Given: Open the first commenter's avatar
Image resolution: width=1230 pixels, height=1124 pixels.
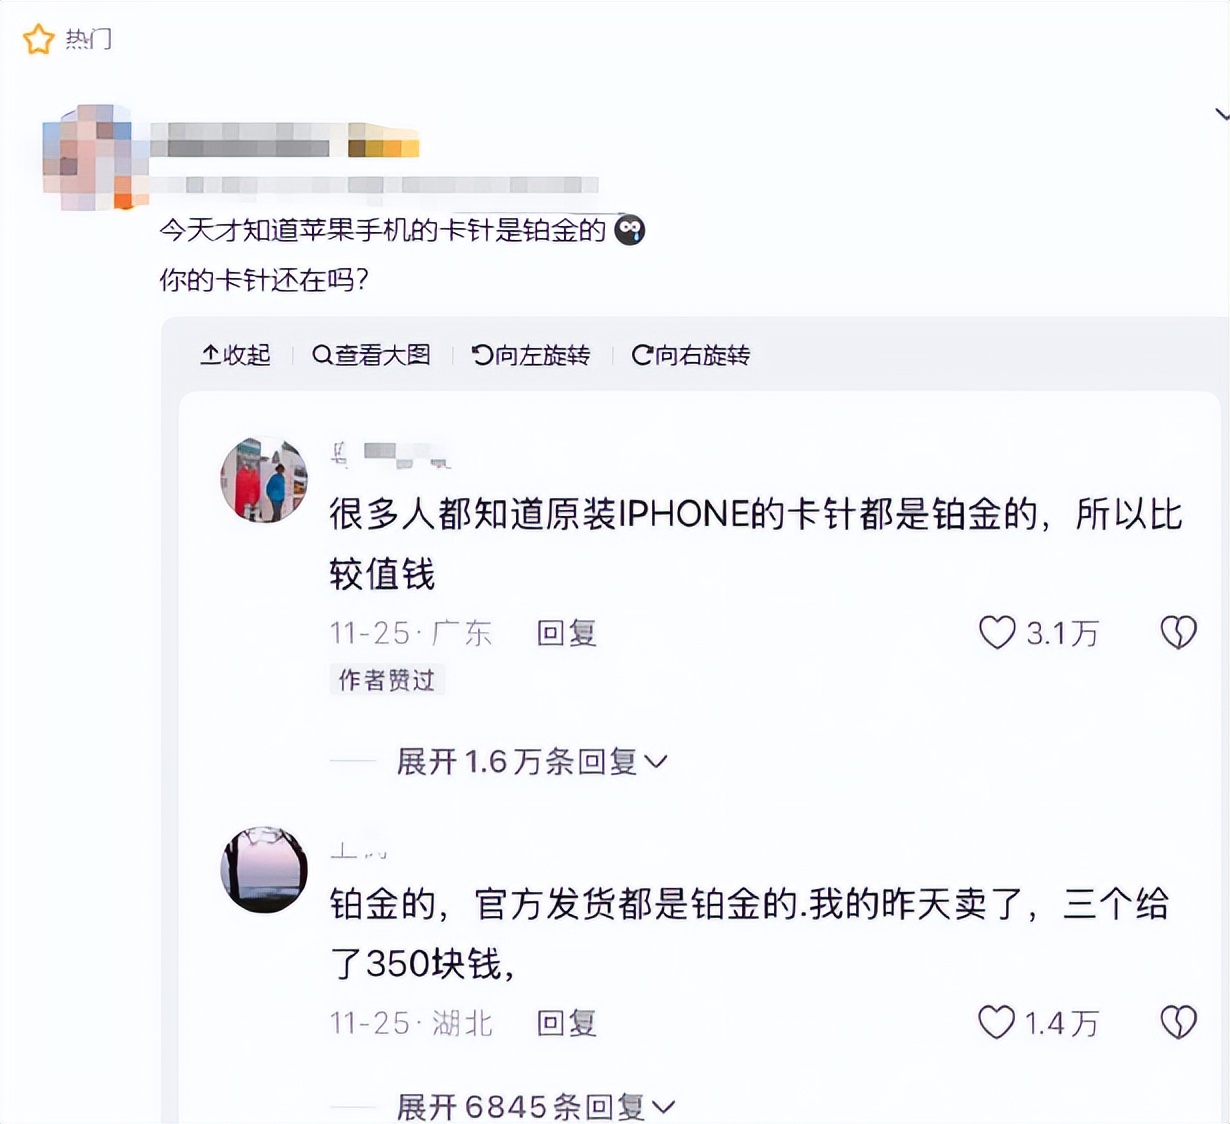Looking at the screenshot, I should (264, 480).
